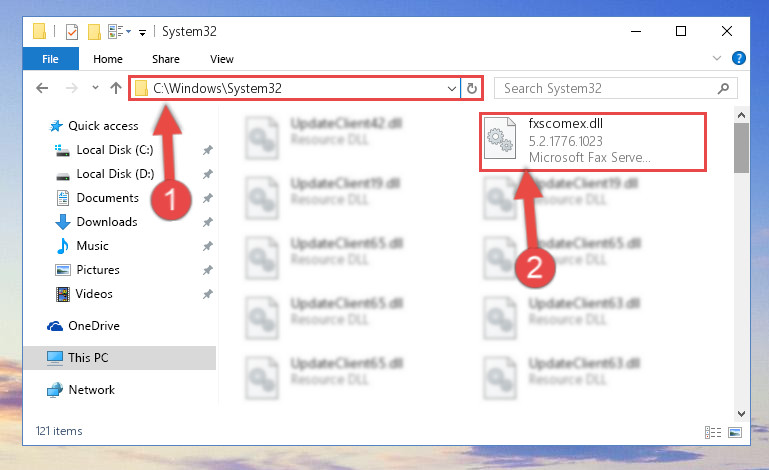Click the search magnifier icon
Image resolution: width=769 pixels, height=470 pixels.
tap(723, 88)
